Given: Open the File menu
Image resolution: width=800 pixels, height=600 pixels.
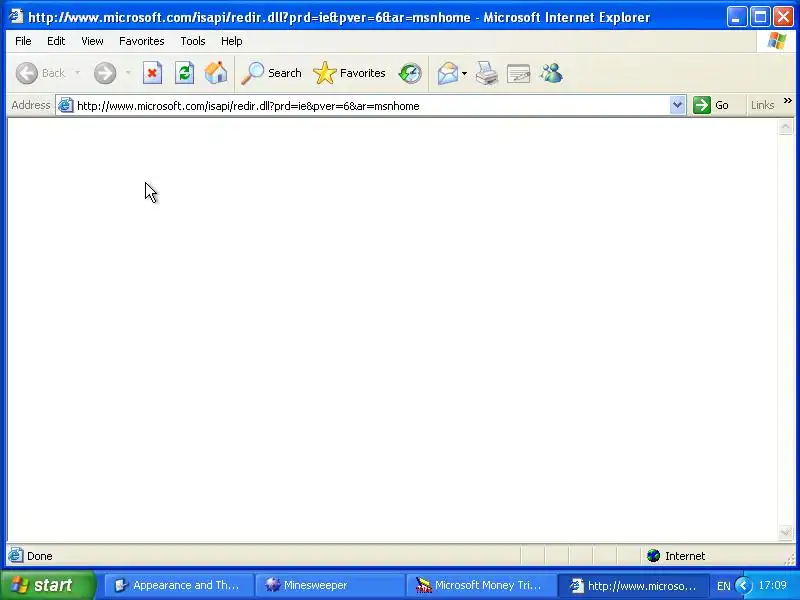Looking at the screenshot, I should (x=23, y=41).
